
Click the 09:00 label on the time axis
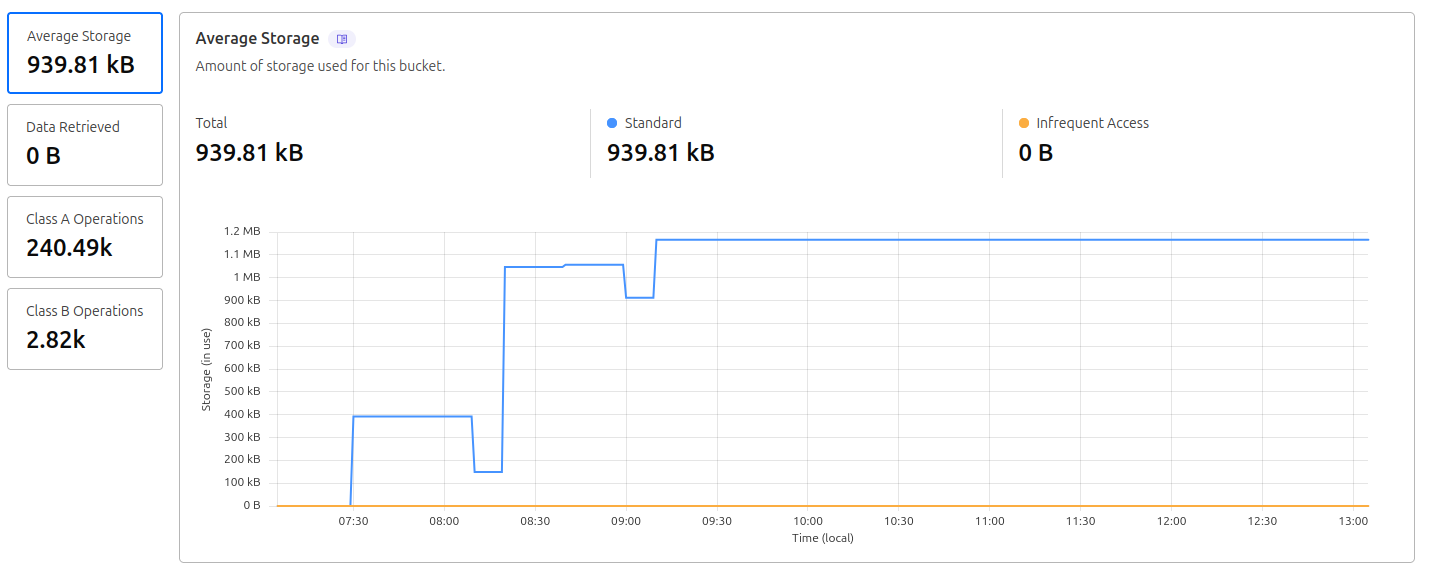point(626,521)
